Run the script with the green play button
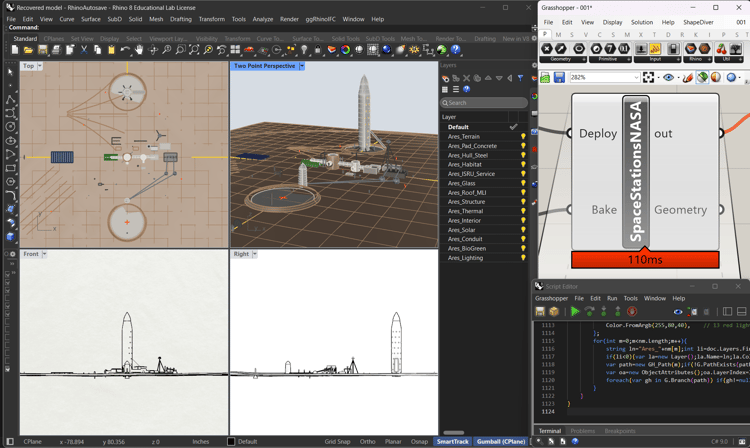The width and height of the screenshot is (750, 448). click(575, 312)
